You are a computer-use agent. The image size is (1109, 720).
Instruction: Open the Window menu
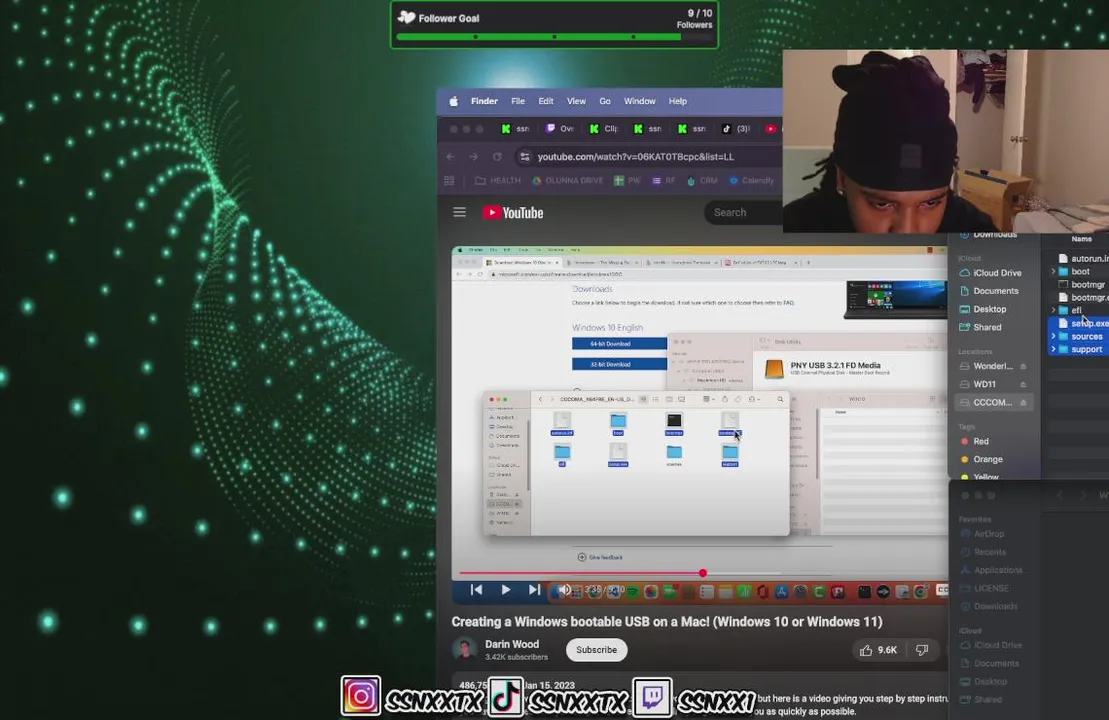pos(639,101)
